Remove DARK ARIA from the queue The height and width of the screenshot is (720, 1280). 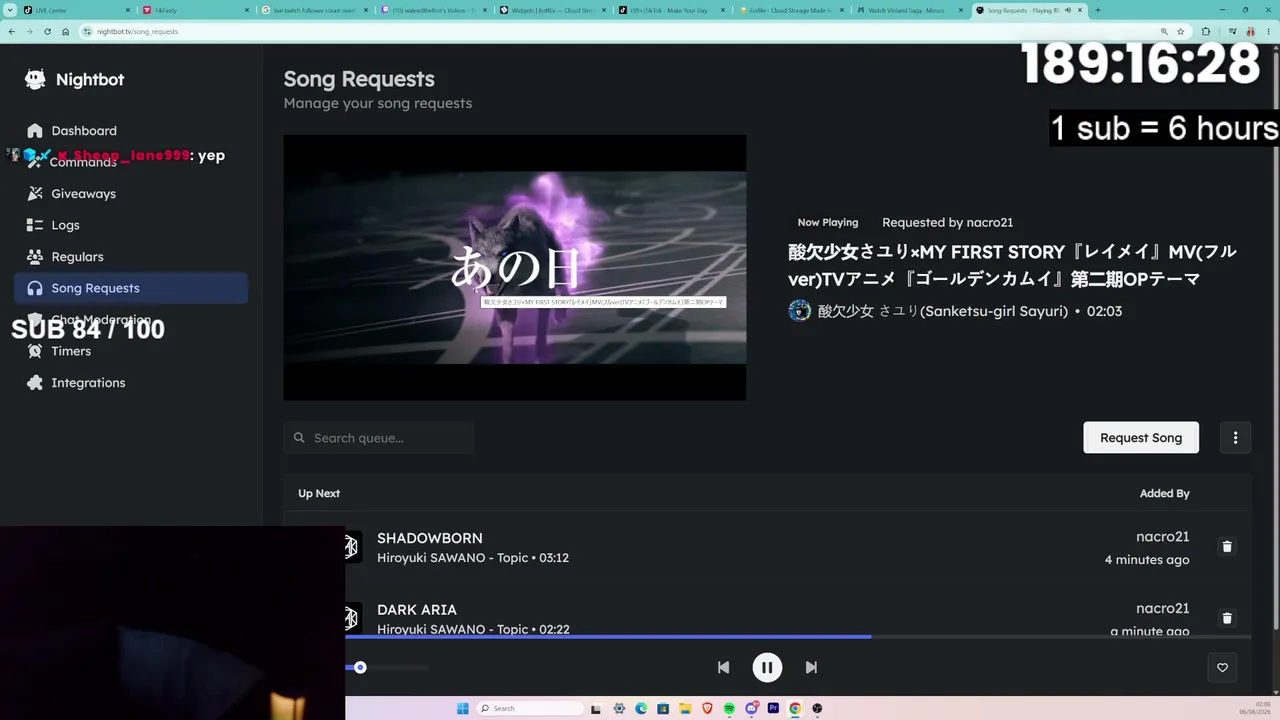tap(1227, 618)
